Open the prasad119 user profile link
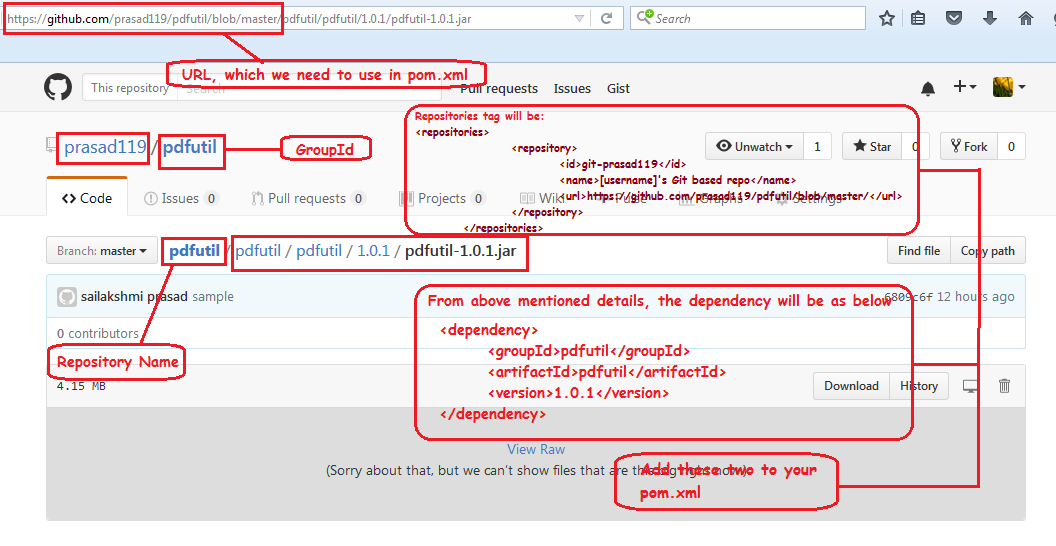The image size is (1056, 546). point(105,147)
